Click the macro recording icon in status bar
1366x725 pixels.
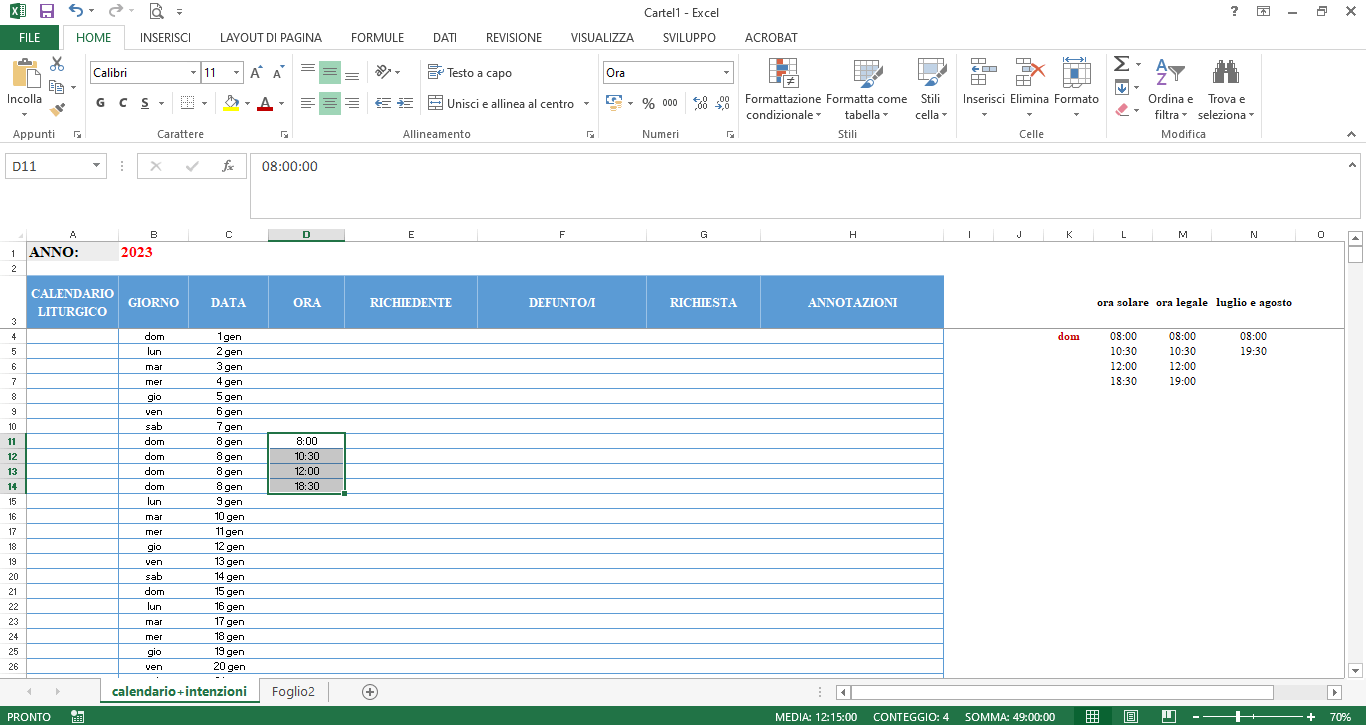(78, 717)
